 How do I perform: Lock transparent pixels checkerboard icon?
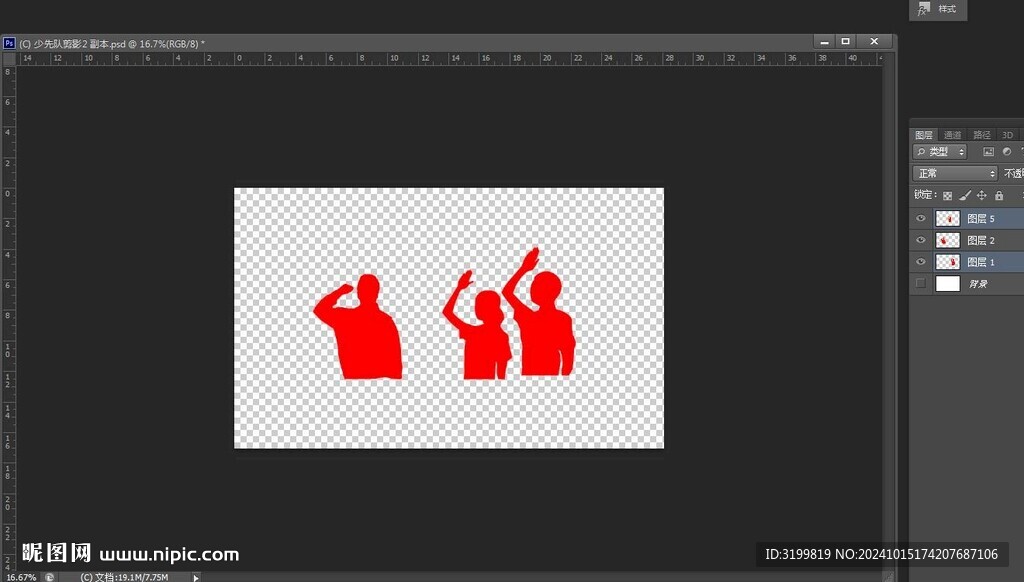click(x=948, y=195)
